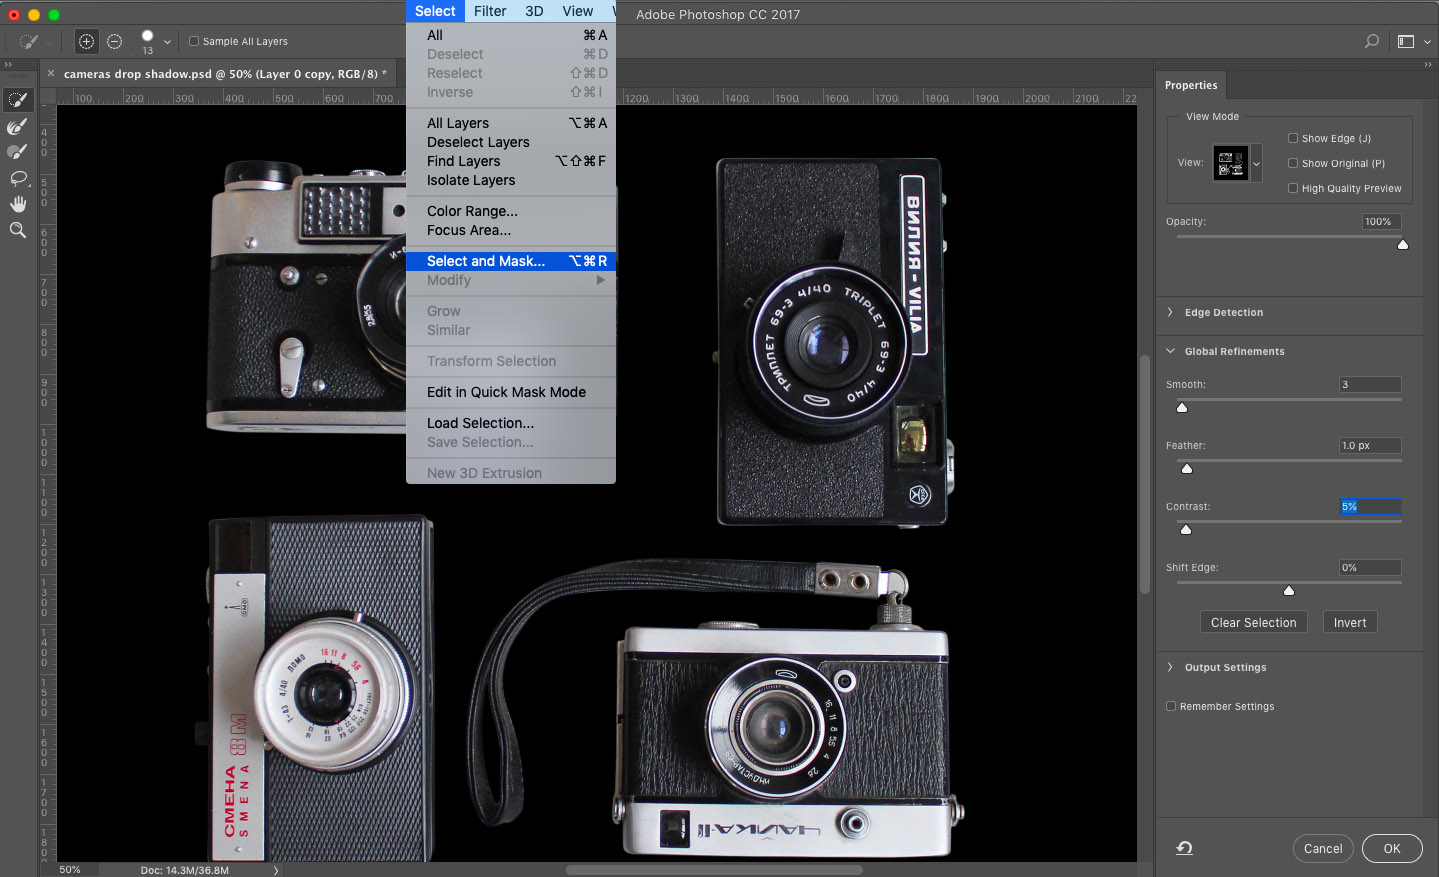1439x877 pixels.
Task: Choose Select and Mask… from the menu
Action: [511, 261]
